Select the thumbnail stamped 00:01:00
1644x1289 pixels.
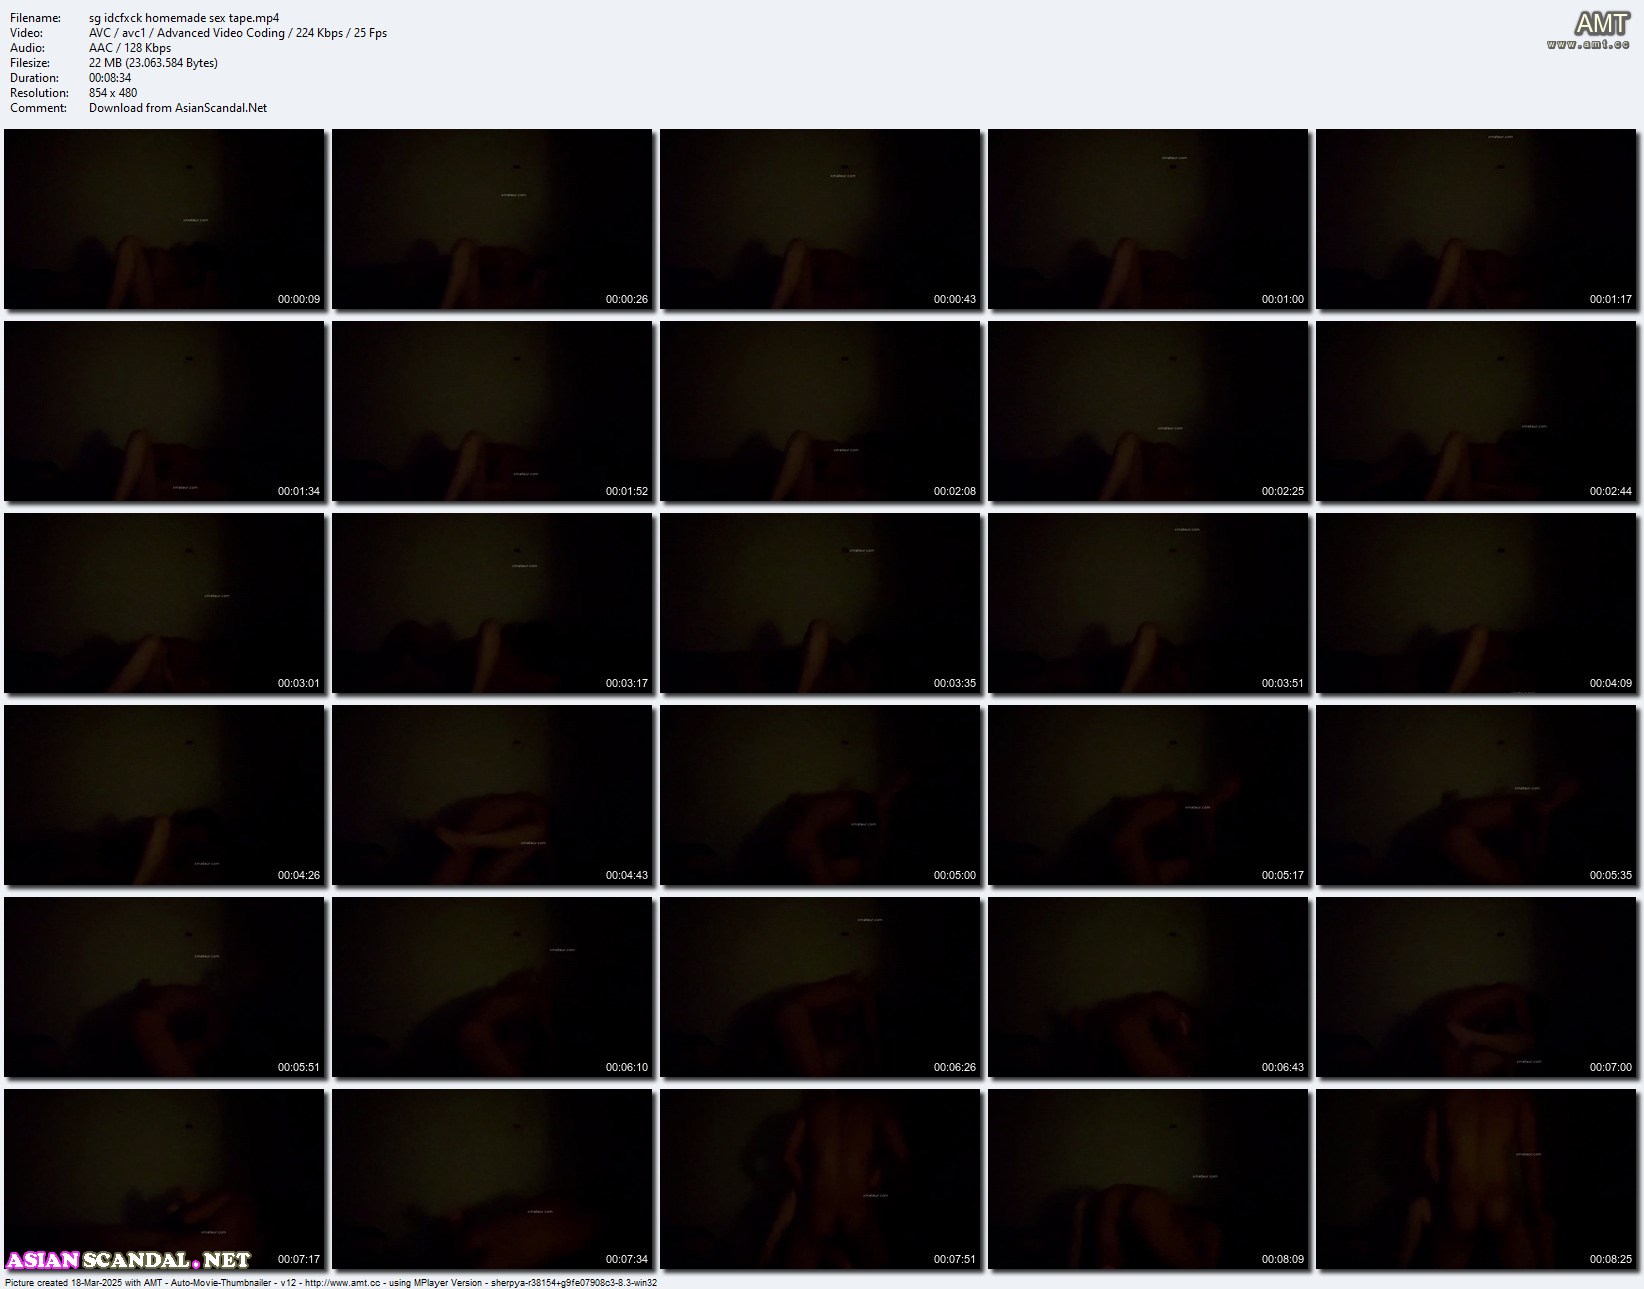click(x=1148, y=218)
